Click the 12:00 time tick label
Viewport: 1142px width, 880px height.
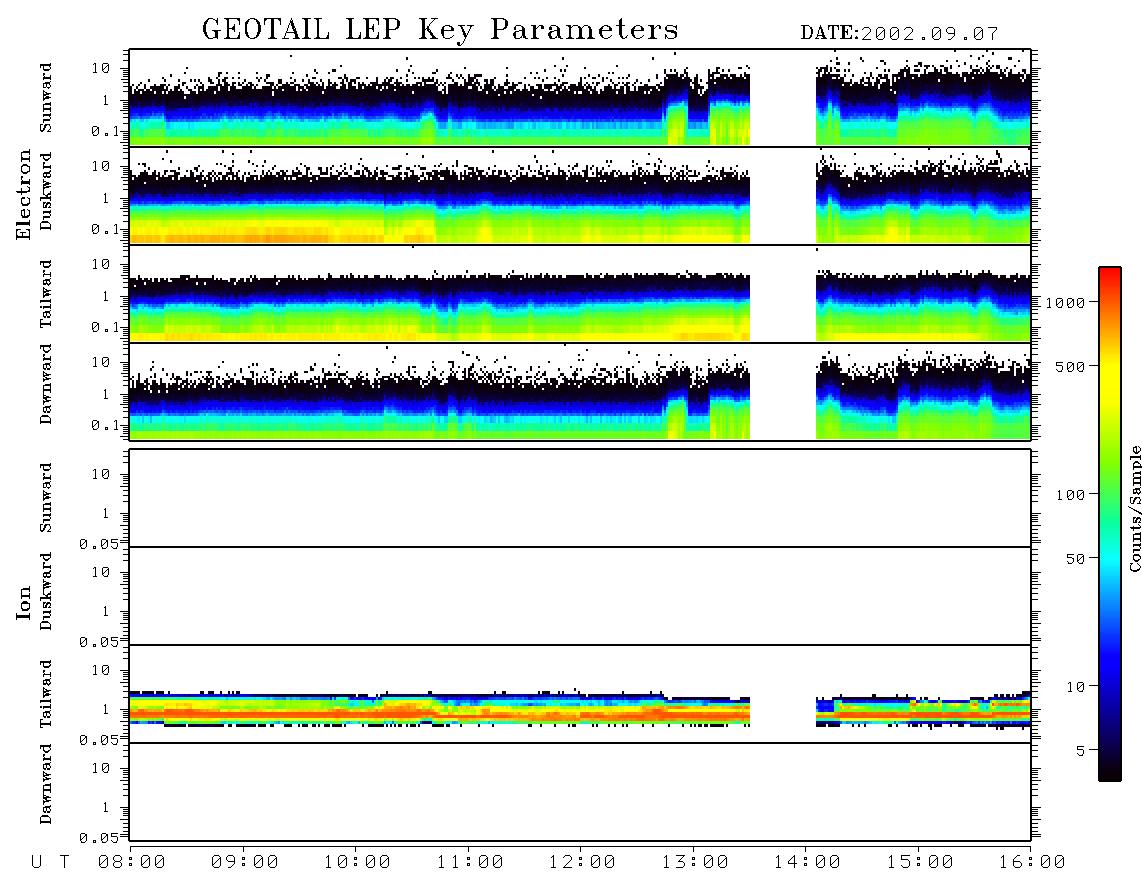click(x=582, y=862)
